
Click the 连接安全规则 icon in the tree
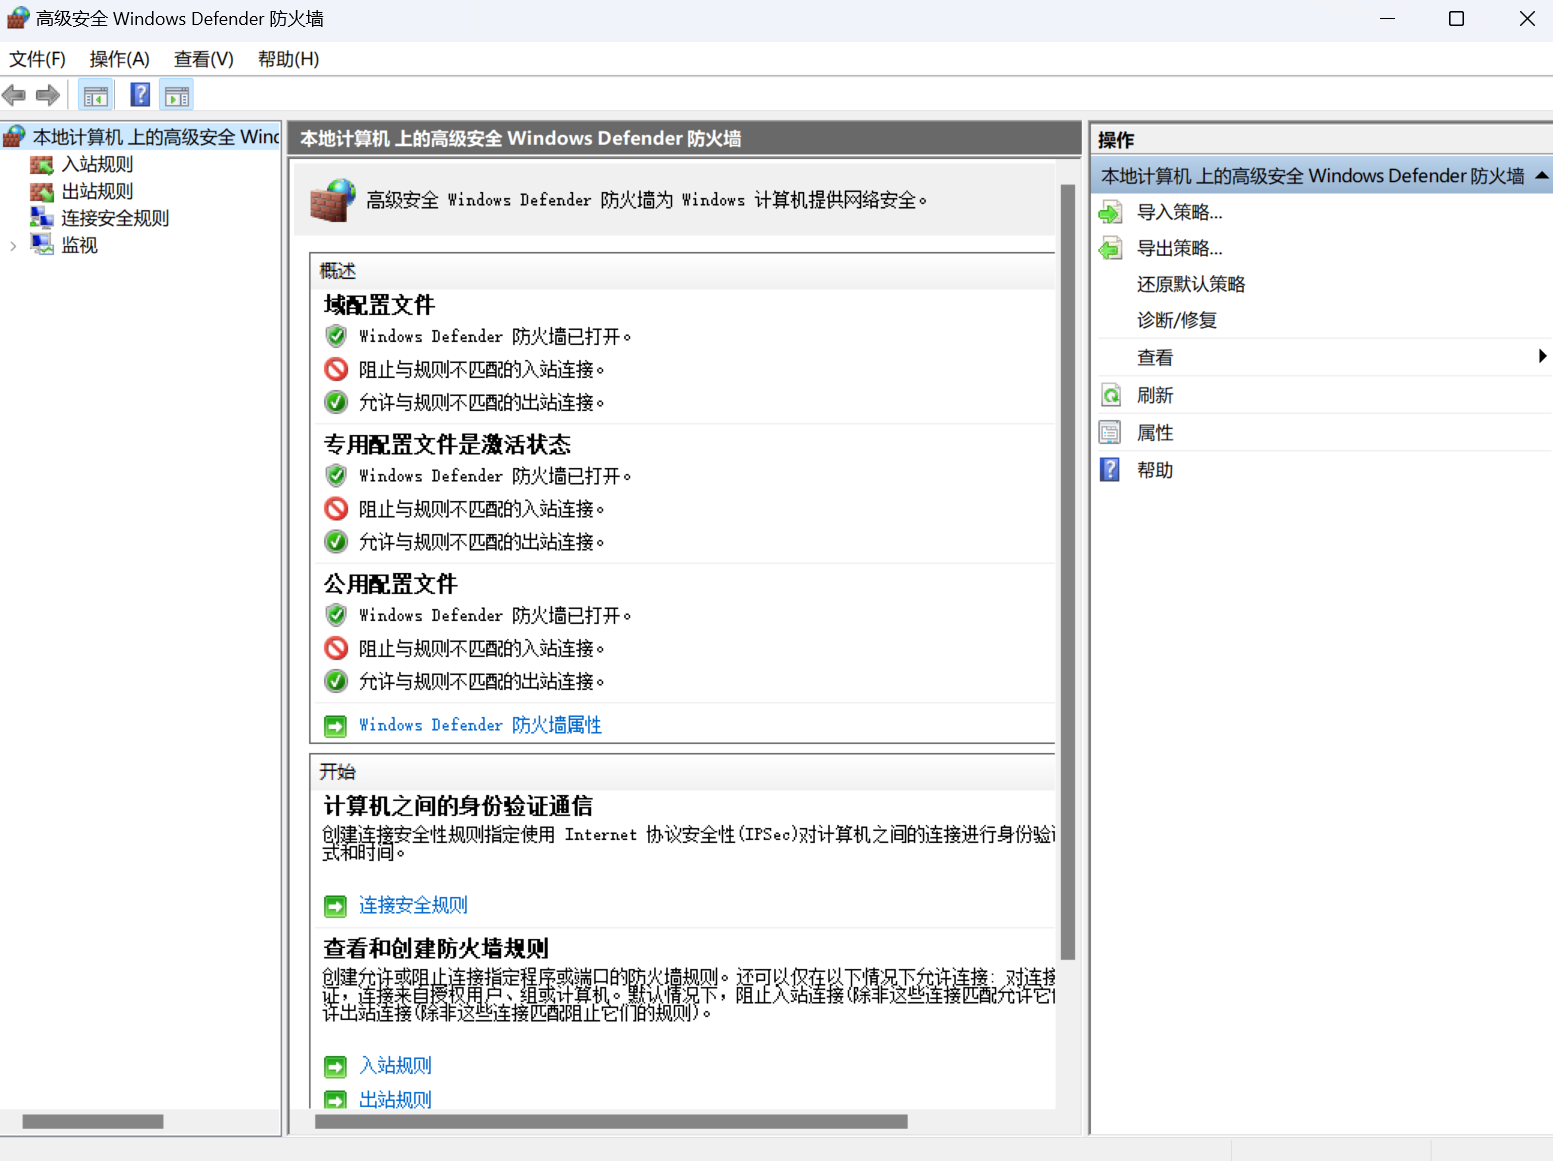(42, 218)
